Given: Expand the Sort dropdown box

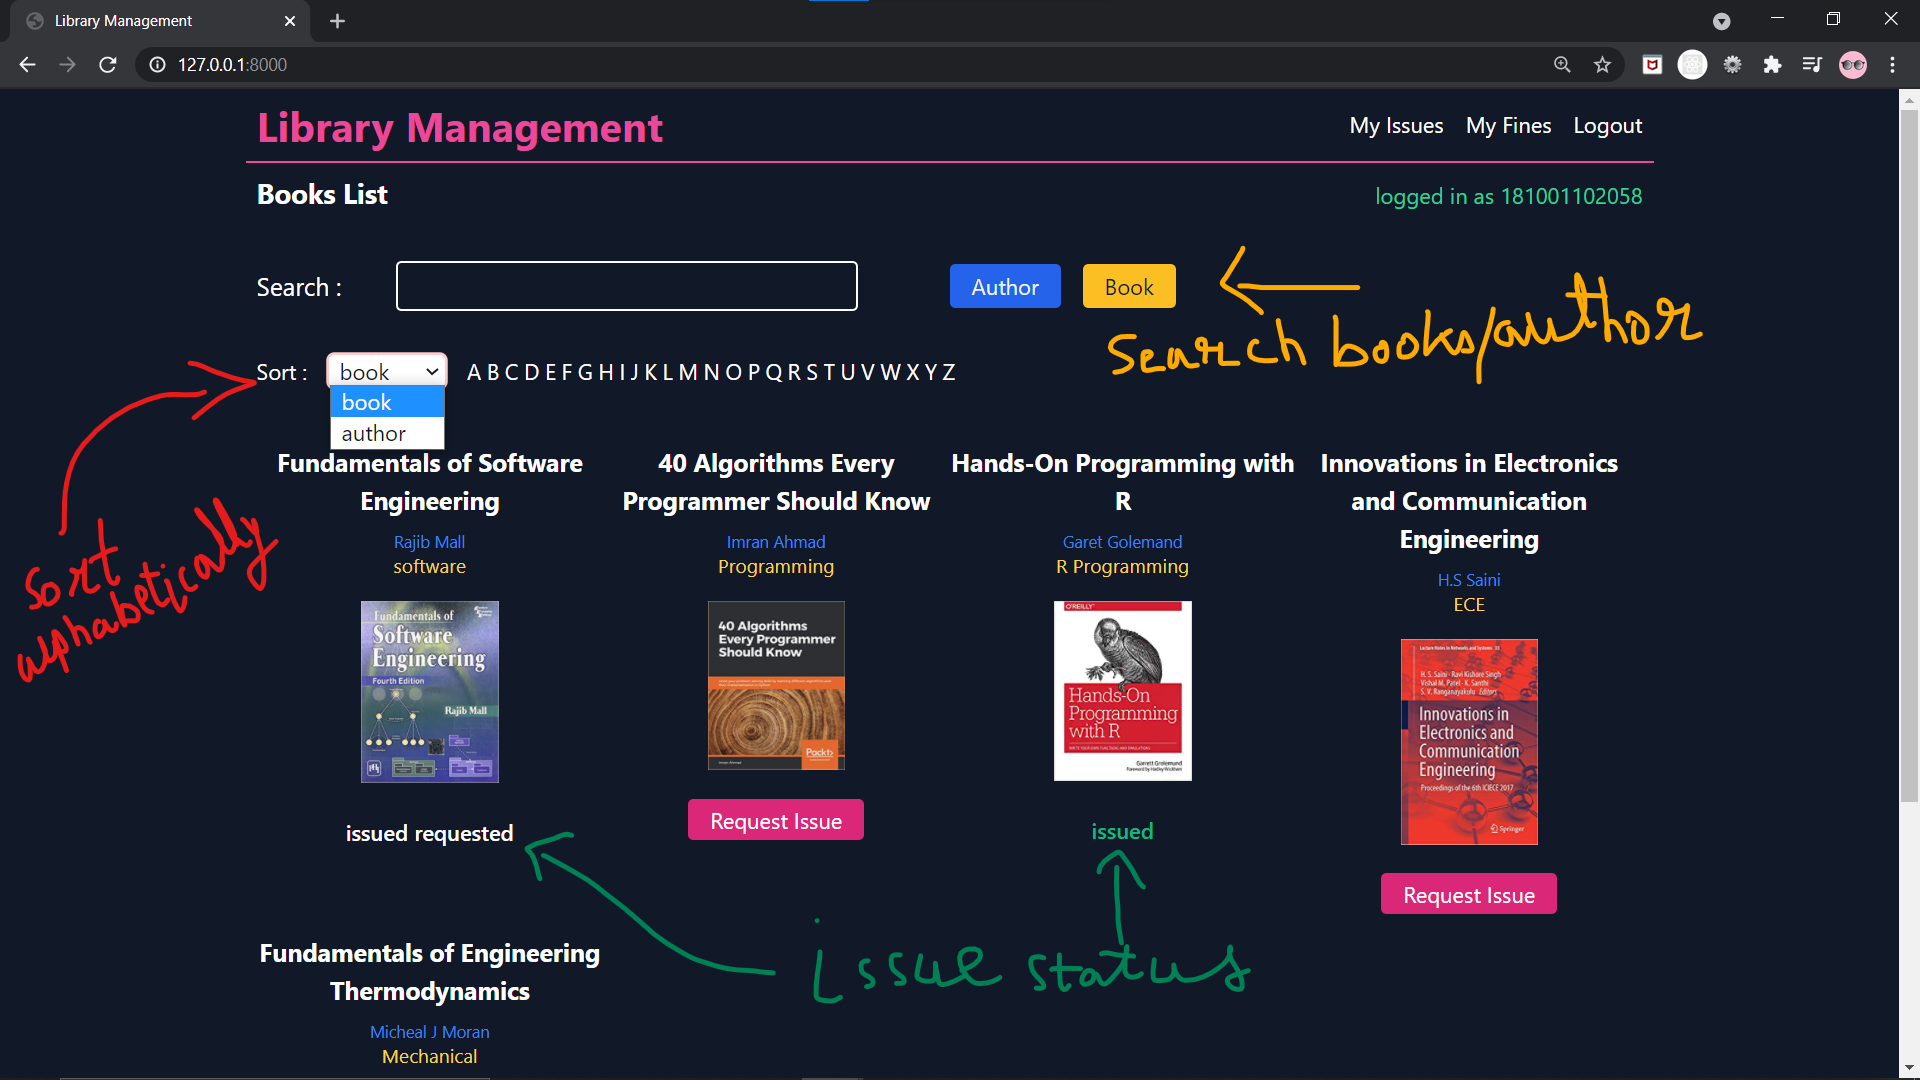Looking at the screenshot, I should (387, 372).
